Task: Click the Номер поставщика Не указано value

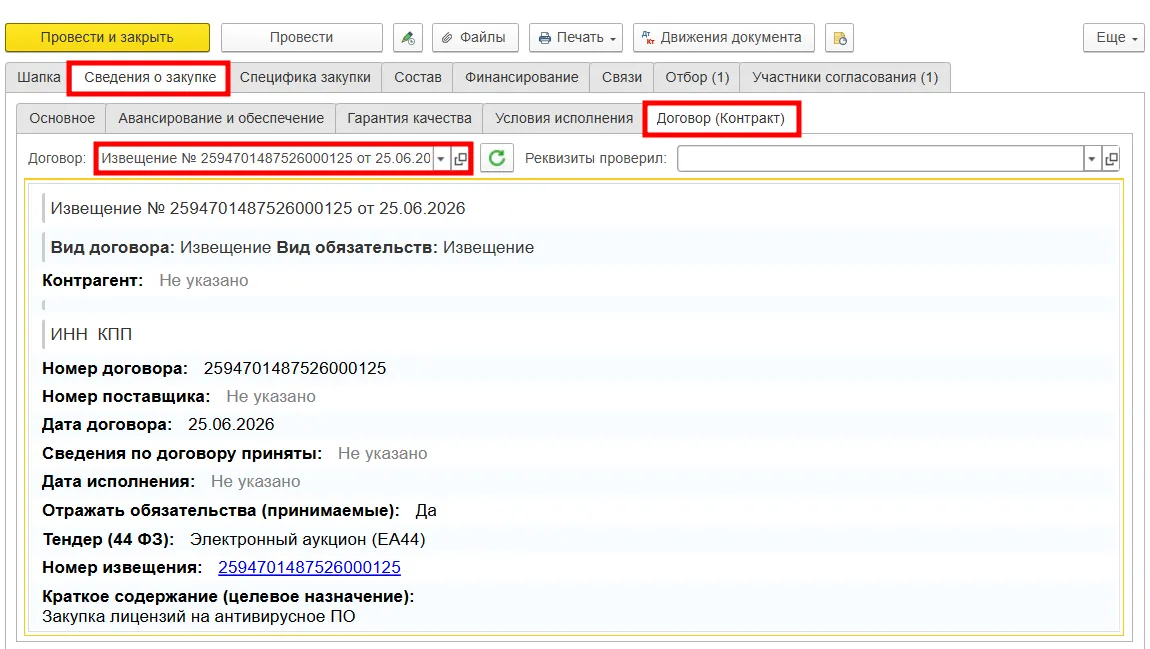Action: 271,397
